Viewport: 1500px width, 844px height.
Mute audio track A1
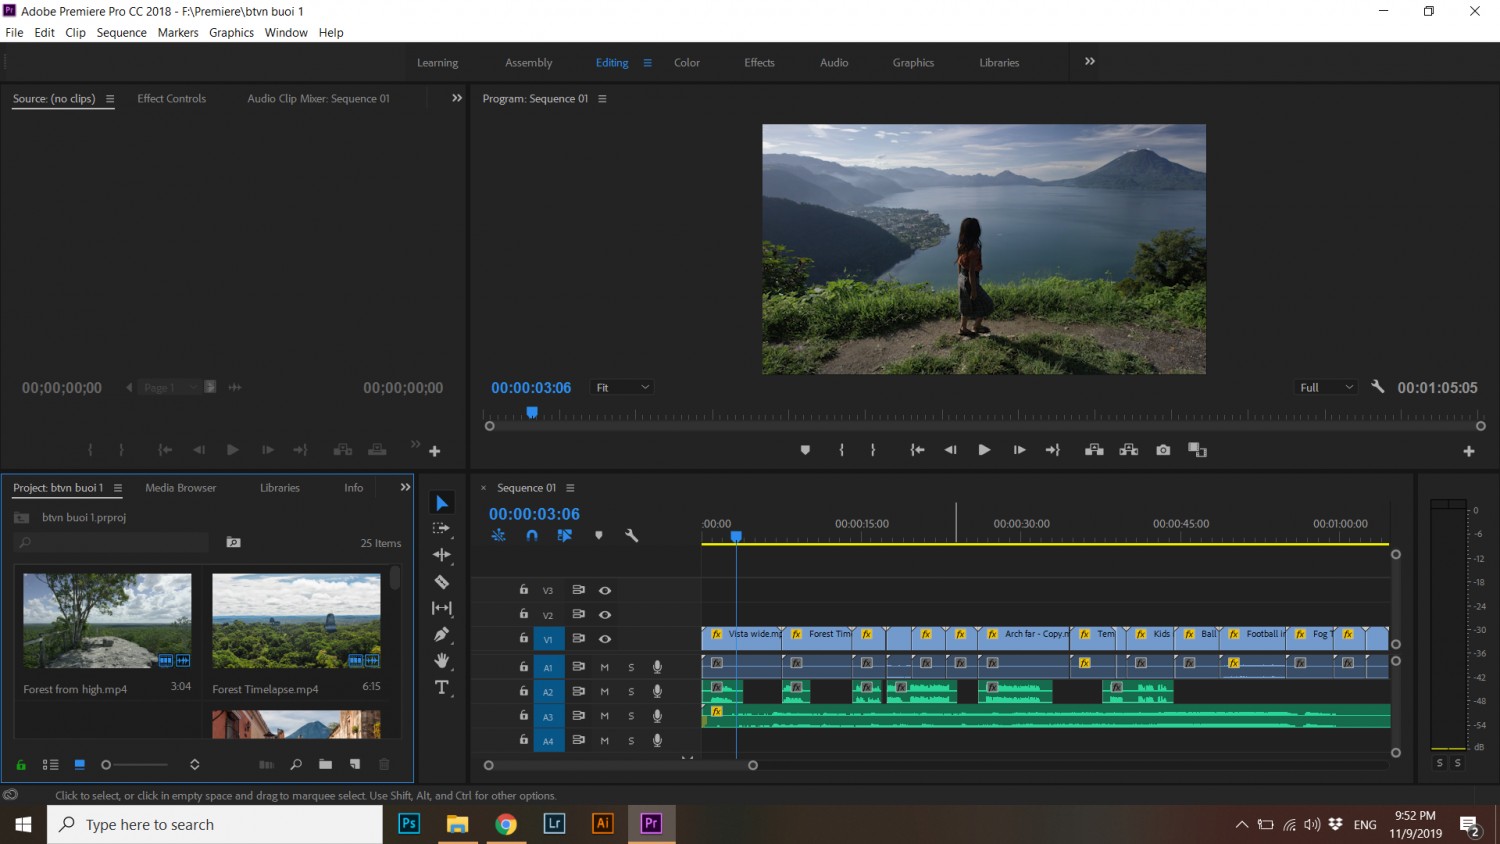604,667
